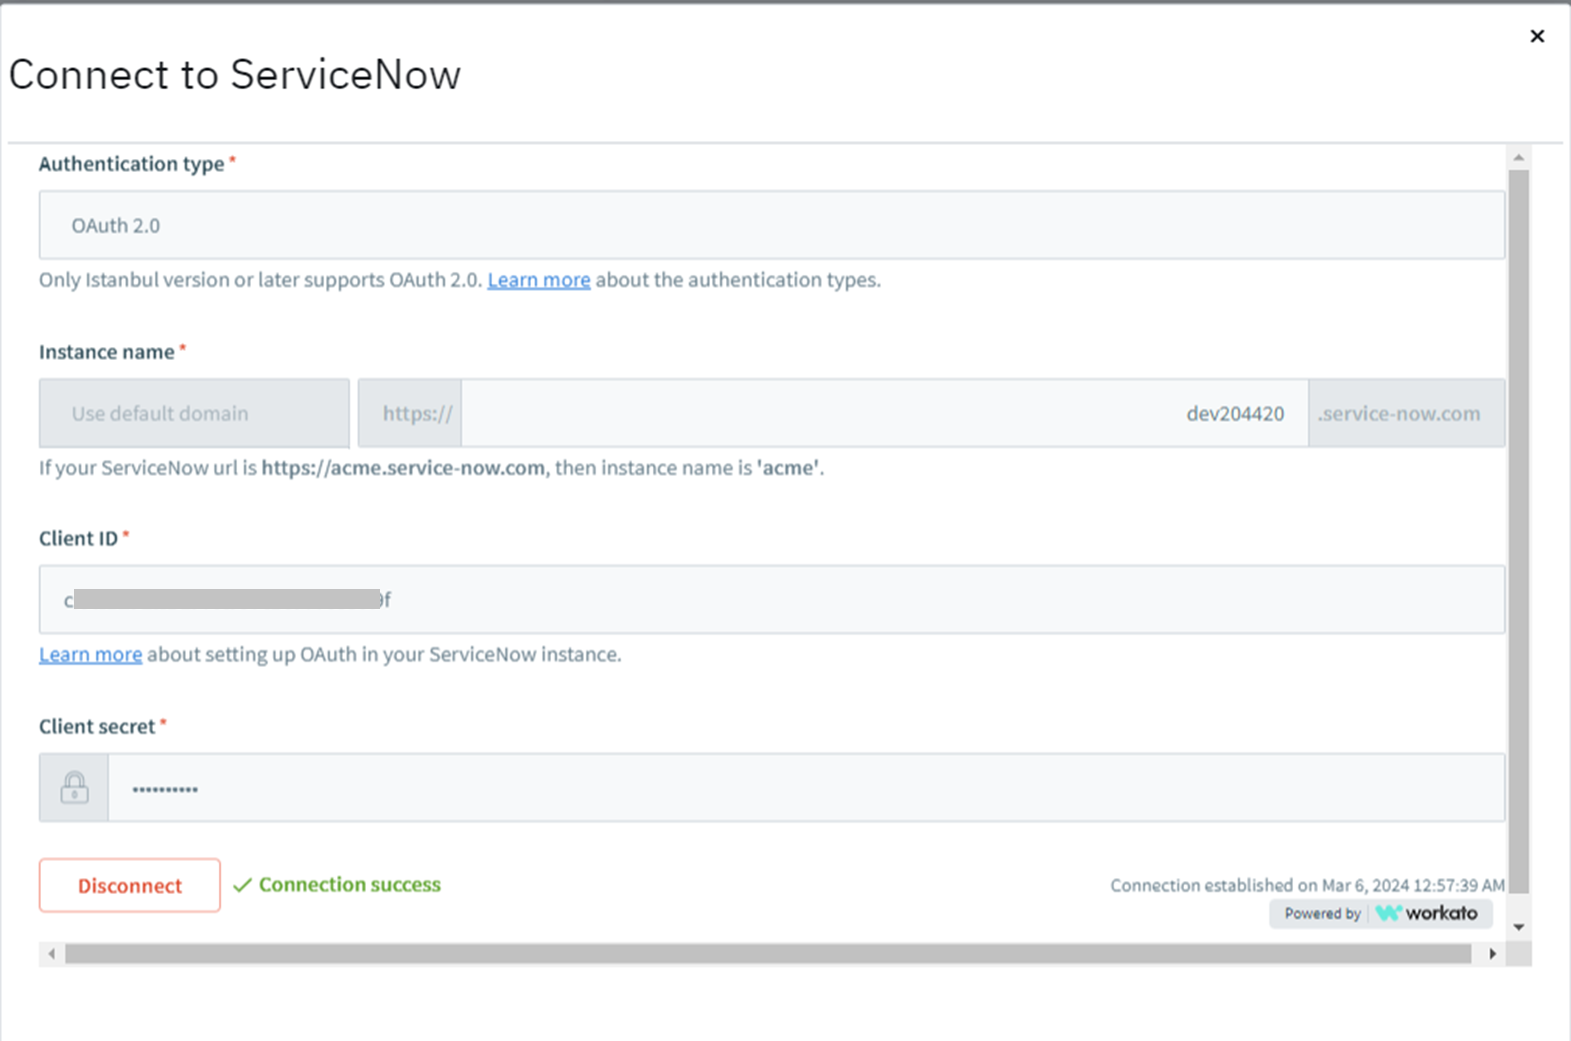Viewport: 1571px width, 1041px height.
Task: Click the instance name field showing dev204420
Action: (884, 413)
